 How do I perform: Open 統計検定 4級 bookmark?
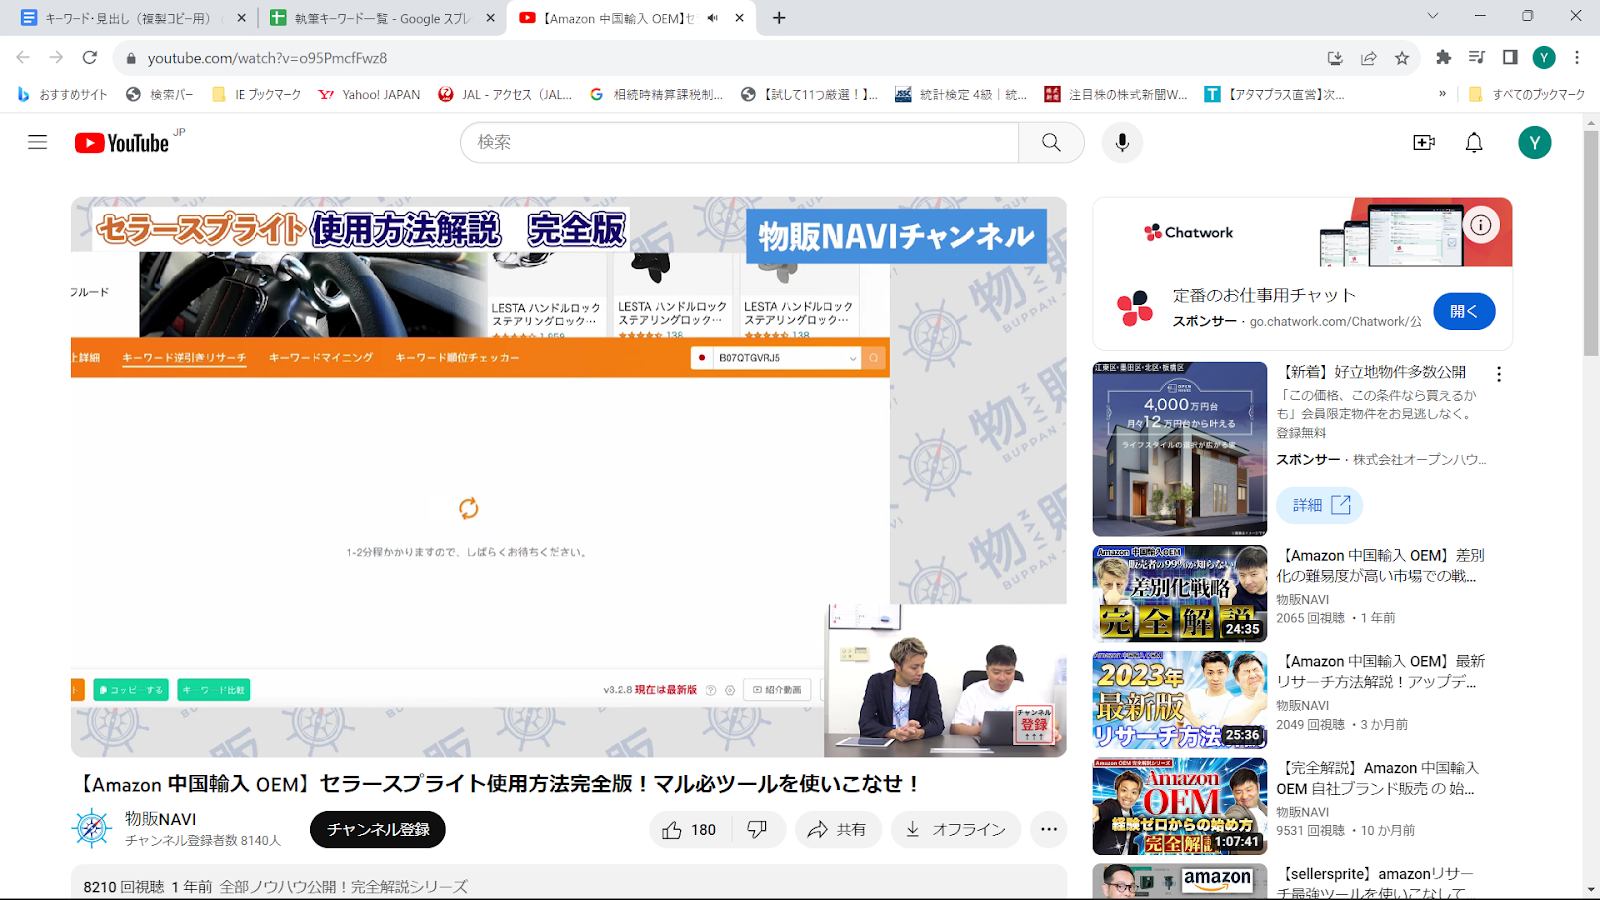click(x=962, y=94)
